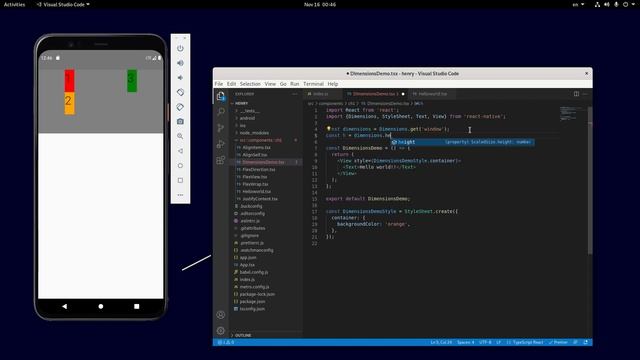Open package.json in the explorer
Image resolution: width=640 pixels, height=360 pixels.
click(x=252, y=302)
